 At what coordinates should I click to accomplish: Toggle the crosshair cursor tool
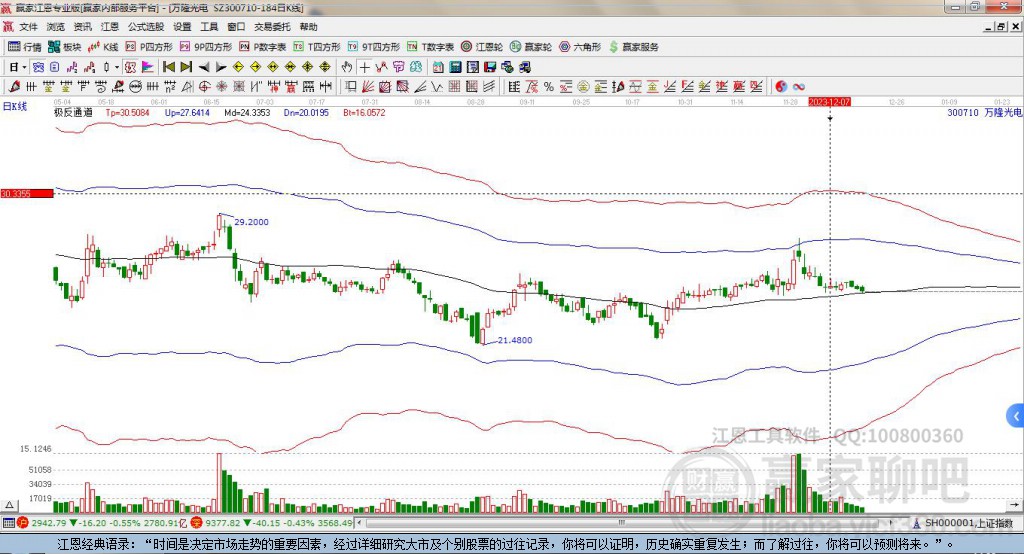(364, 67)
